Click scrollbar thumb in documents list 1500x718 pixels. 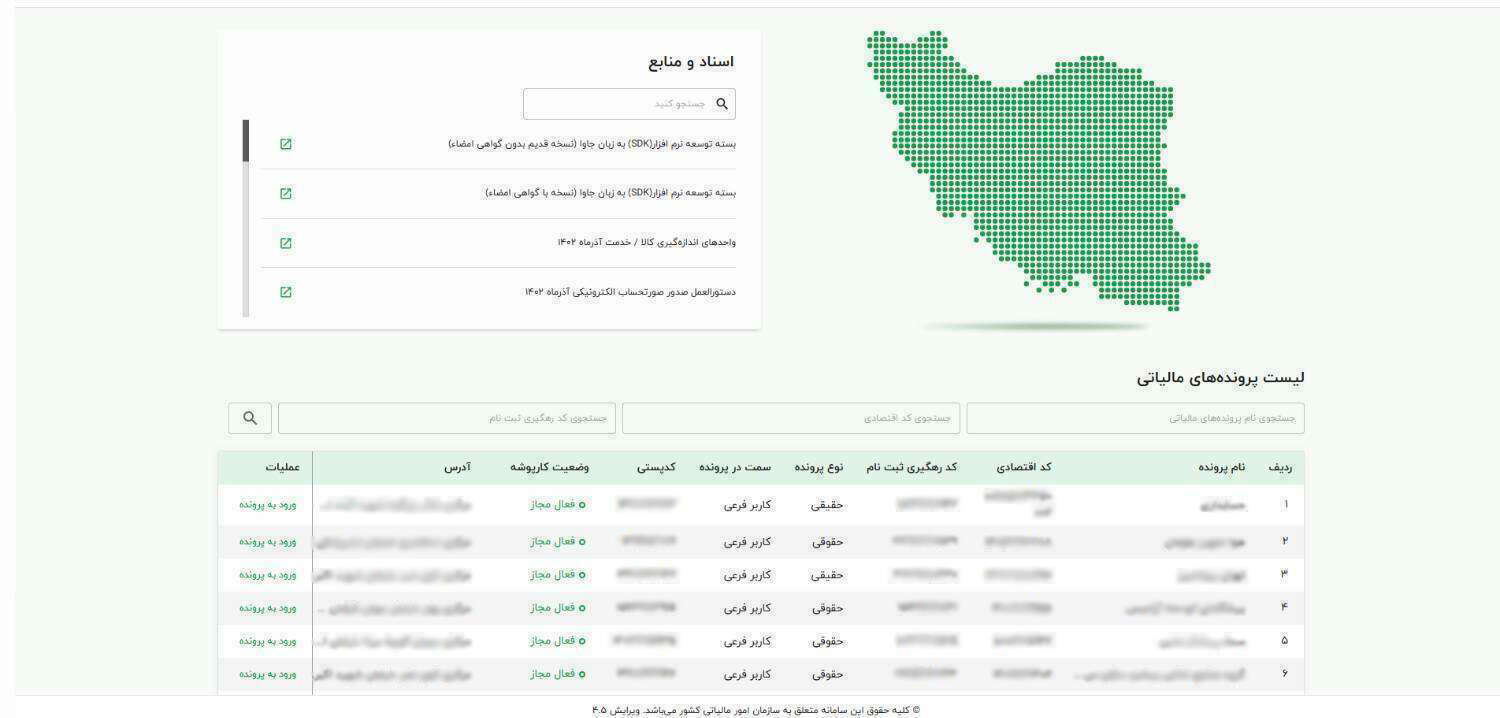tap(246, 141)
